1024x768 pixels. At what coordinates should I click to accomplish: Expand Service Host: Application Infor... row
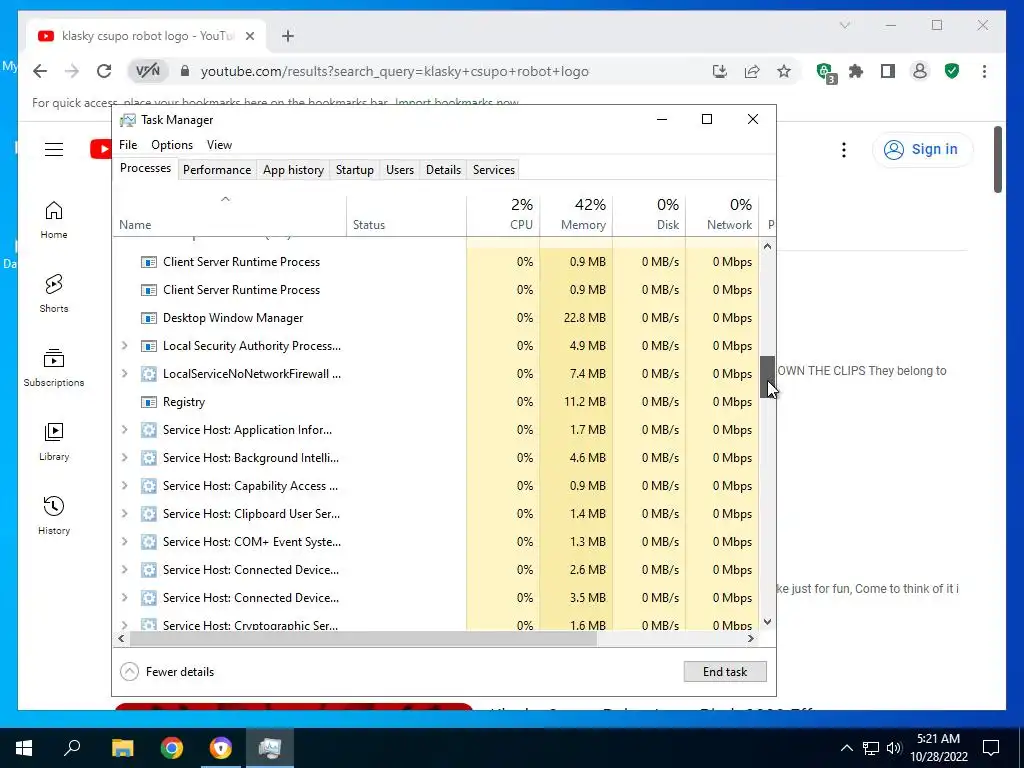125,430
